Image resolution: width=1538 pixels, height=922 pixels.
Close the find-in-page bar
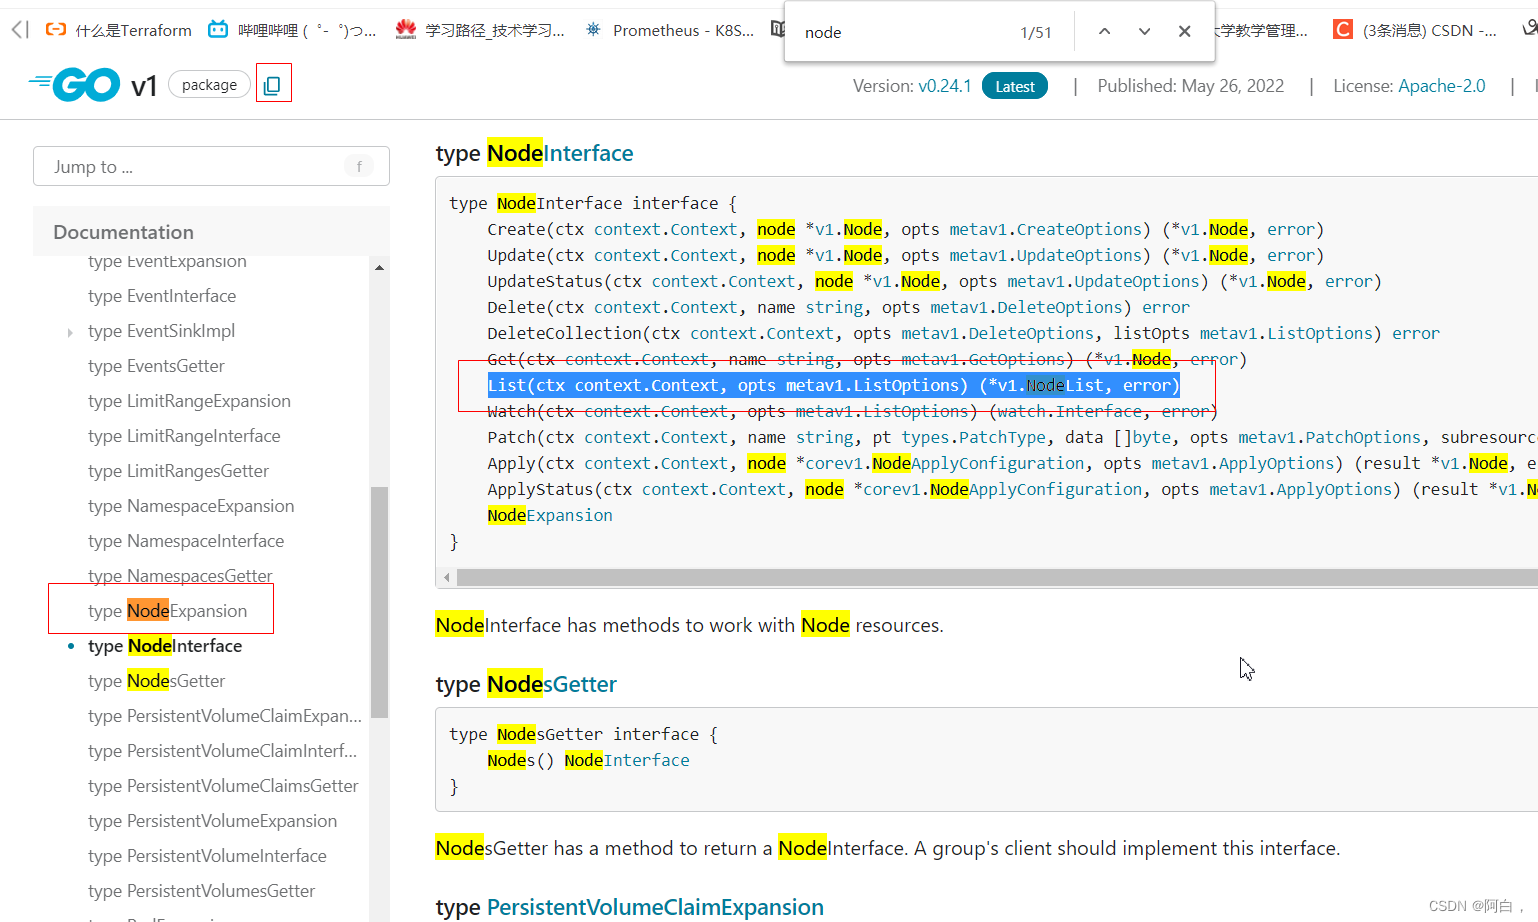pos(1184,32)
